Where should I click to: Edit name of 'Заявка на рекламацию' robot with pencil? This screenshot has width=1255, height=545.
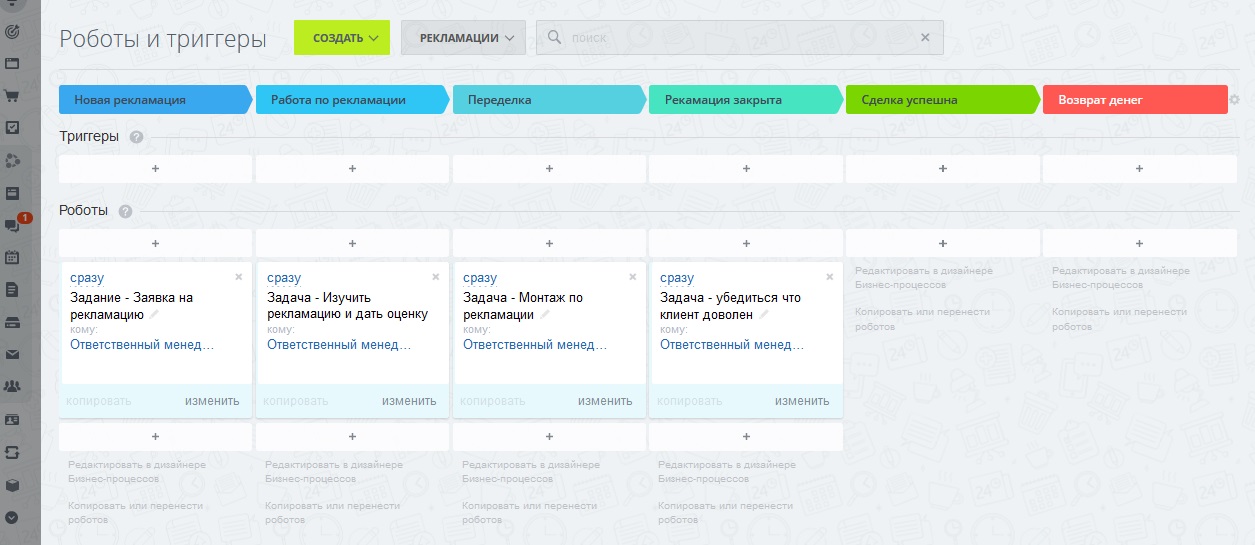(155, 314)
